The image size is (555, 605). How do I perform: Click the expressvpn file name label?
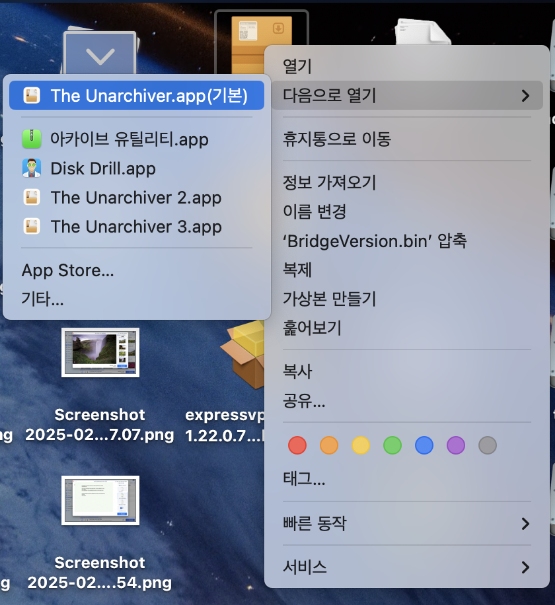click(x=225, y=425)
